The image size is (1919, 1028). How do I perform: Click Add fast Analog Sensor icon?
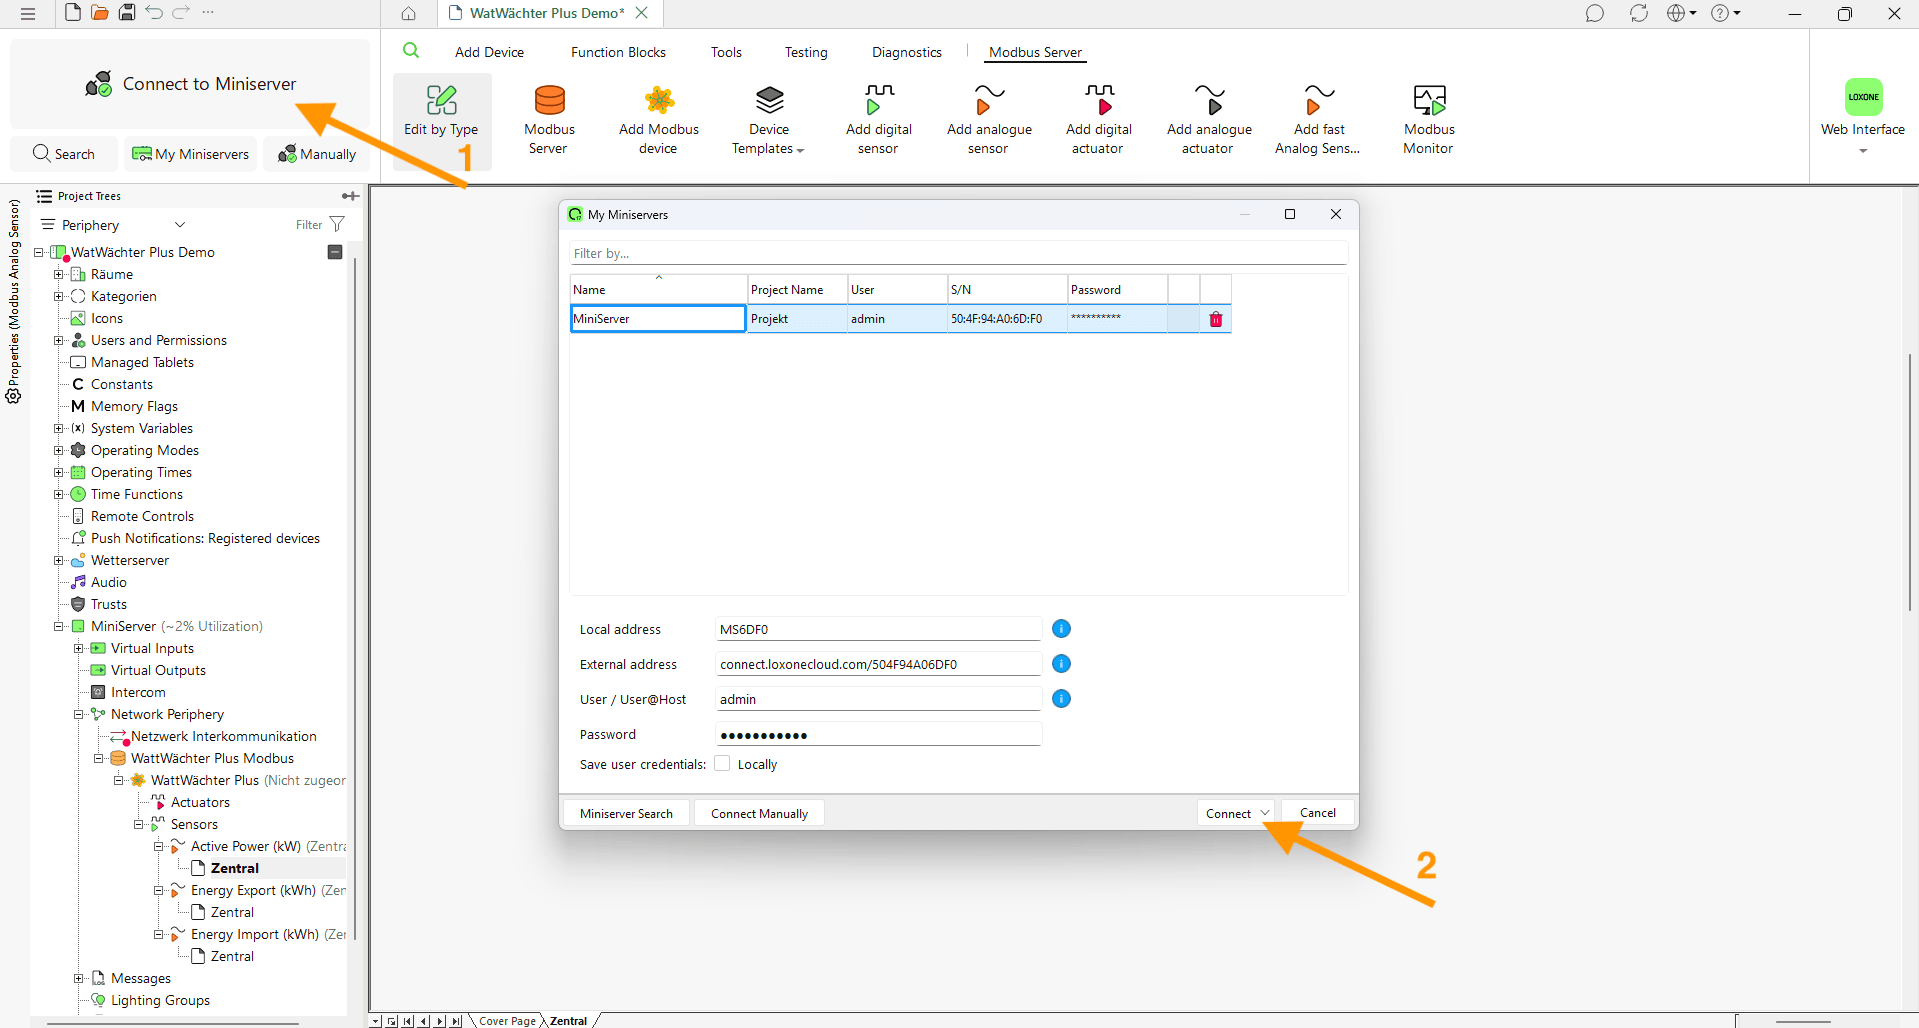tap(1319, 100)
